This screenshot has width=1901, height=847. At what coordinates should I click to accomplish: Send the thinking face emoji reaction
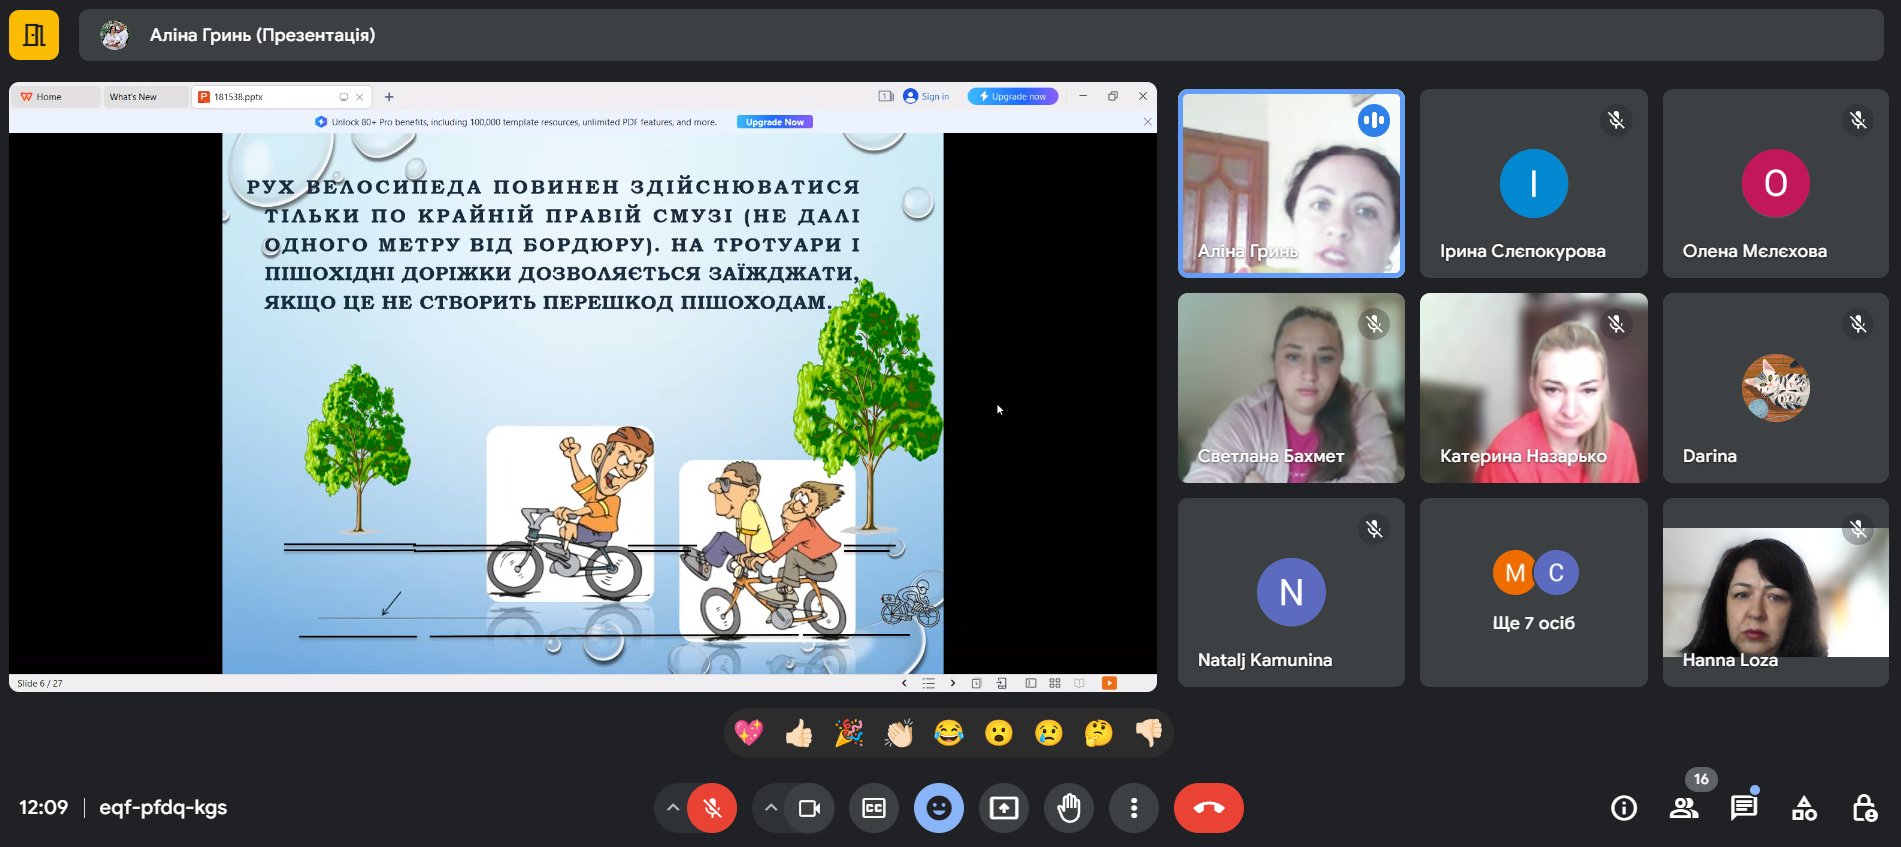tap(1098, 734)
